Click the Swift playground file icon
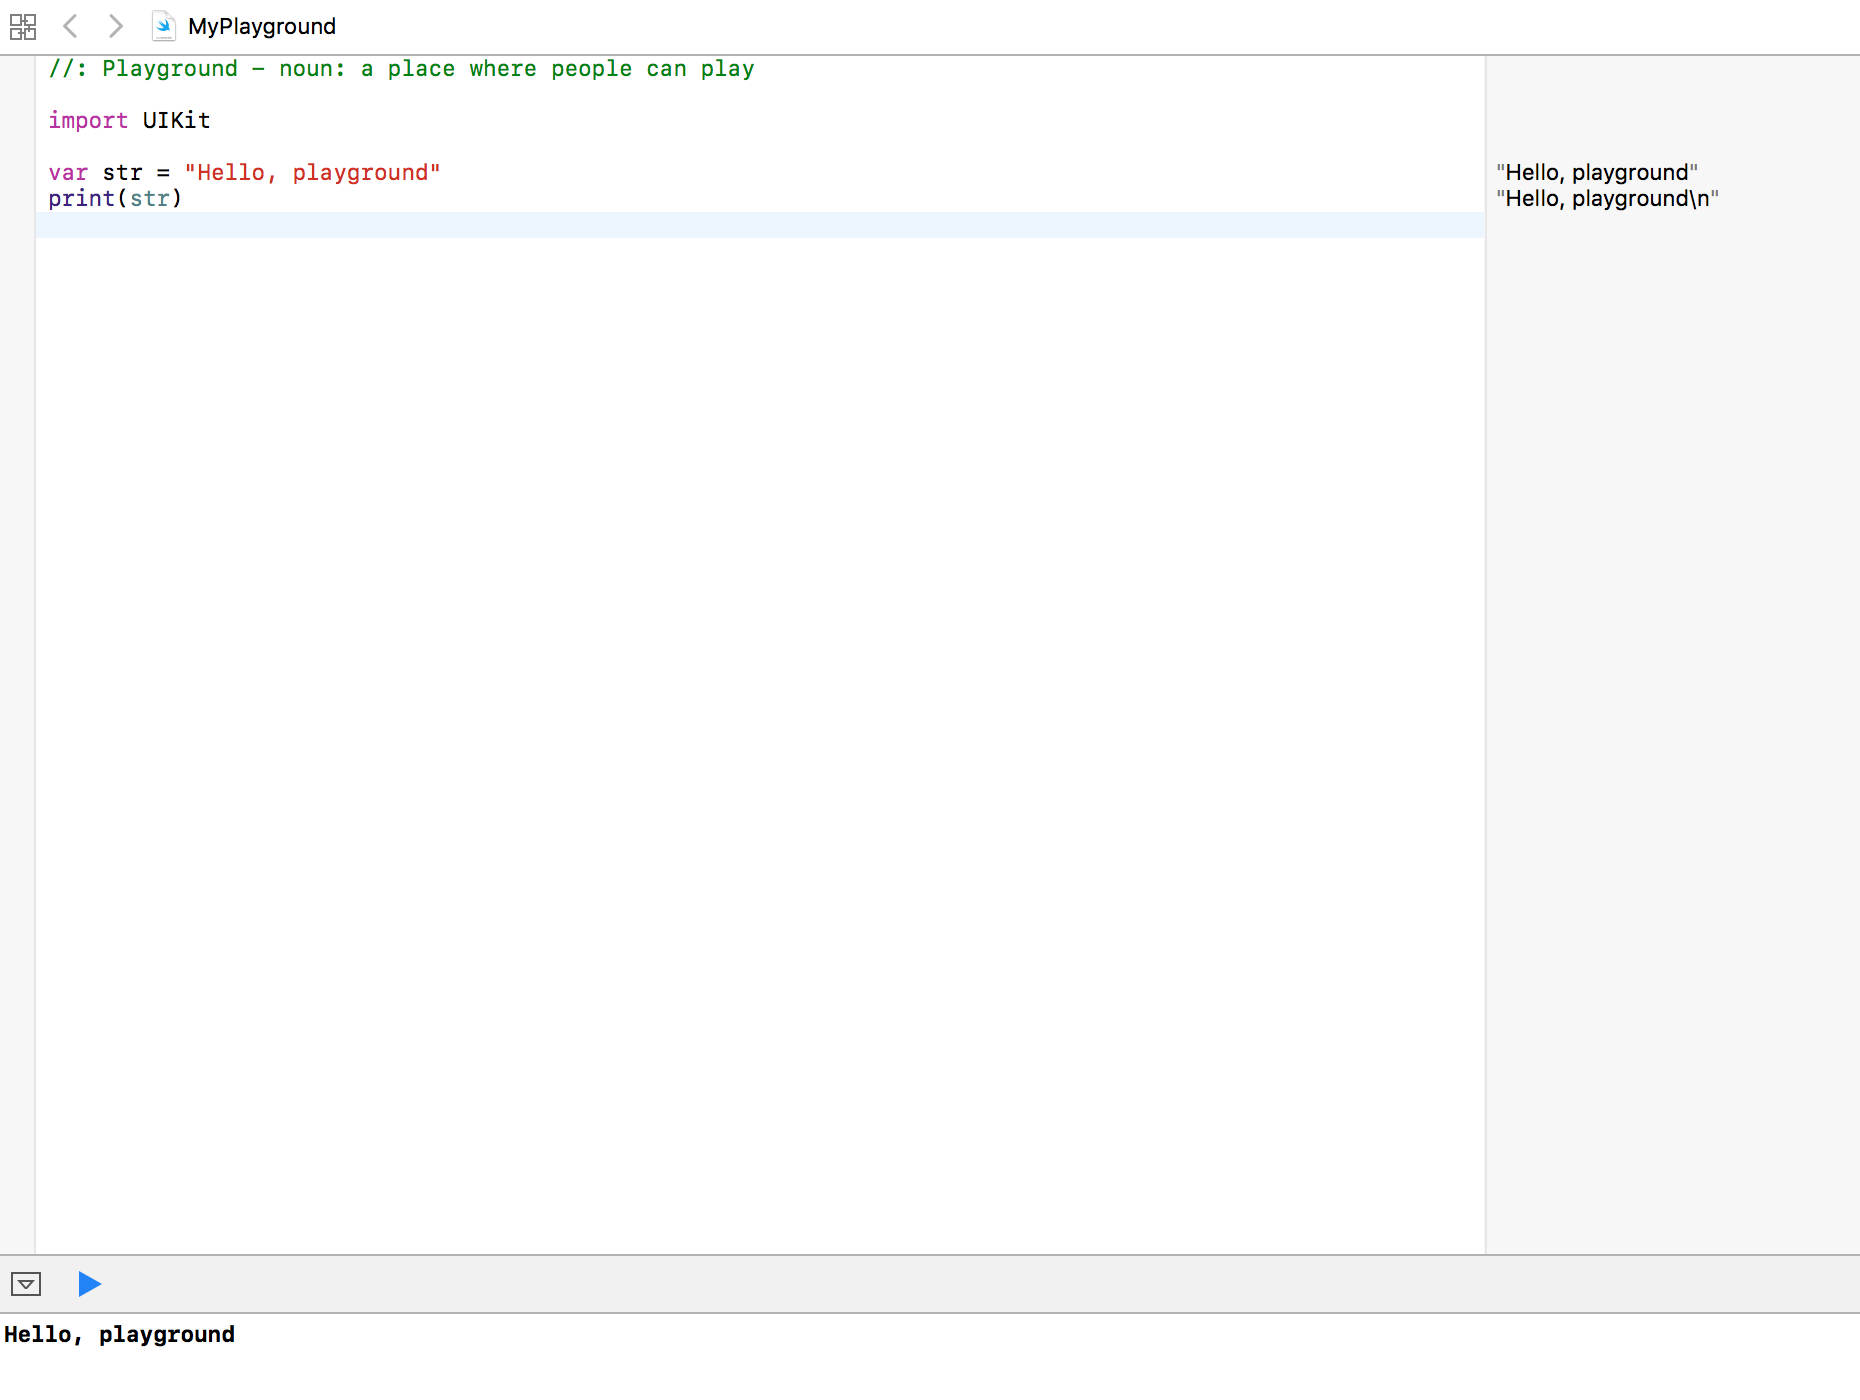1860x1400 pixels. (x=164, y=26)
